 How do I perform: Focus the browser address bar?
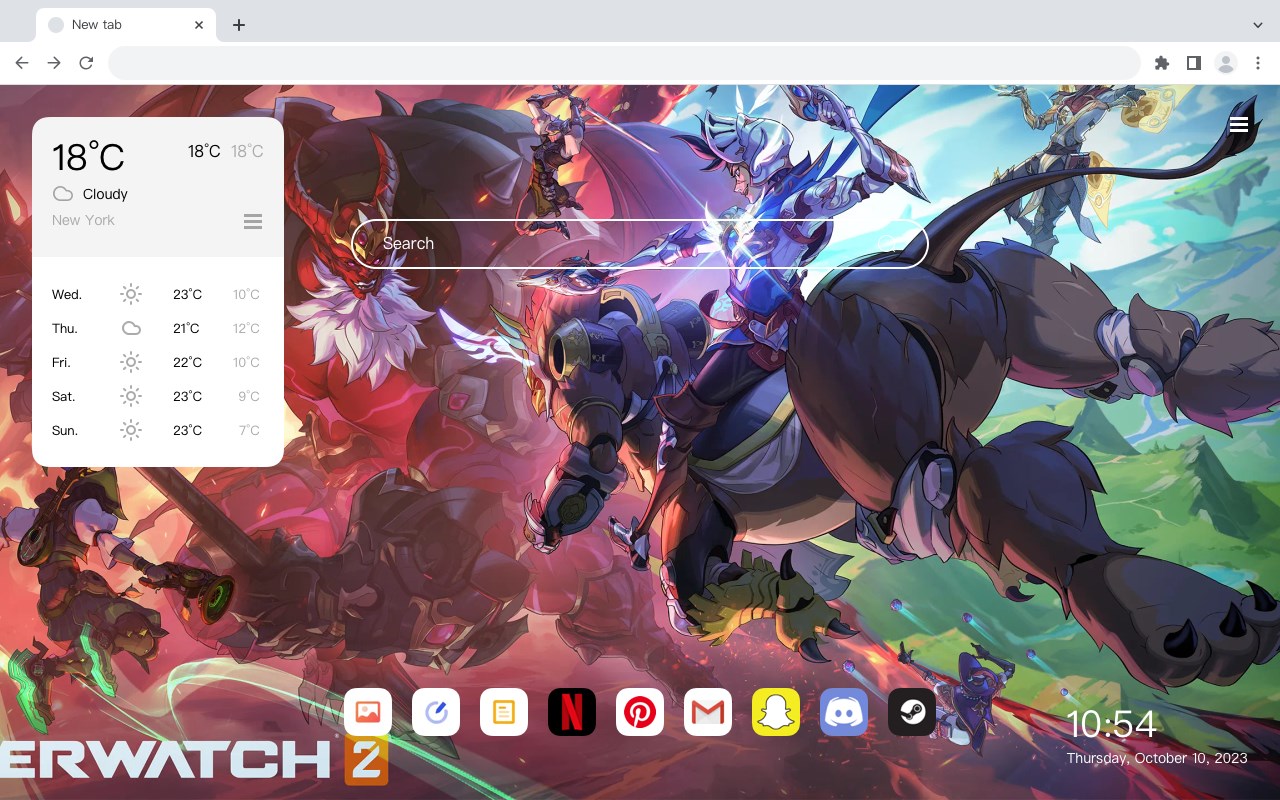point(624,63)
